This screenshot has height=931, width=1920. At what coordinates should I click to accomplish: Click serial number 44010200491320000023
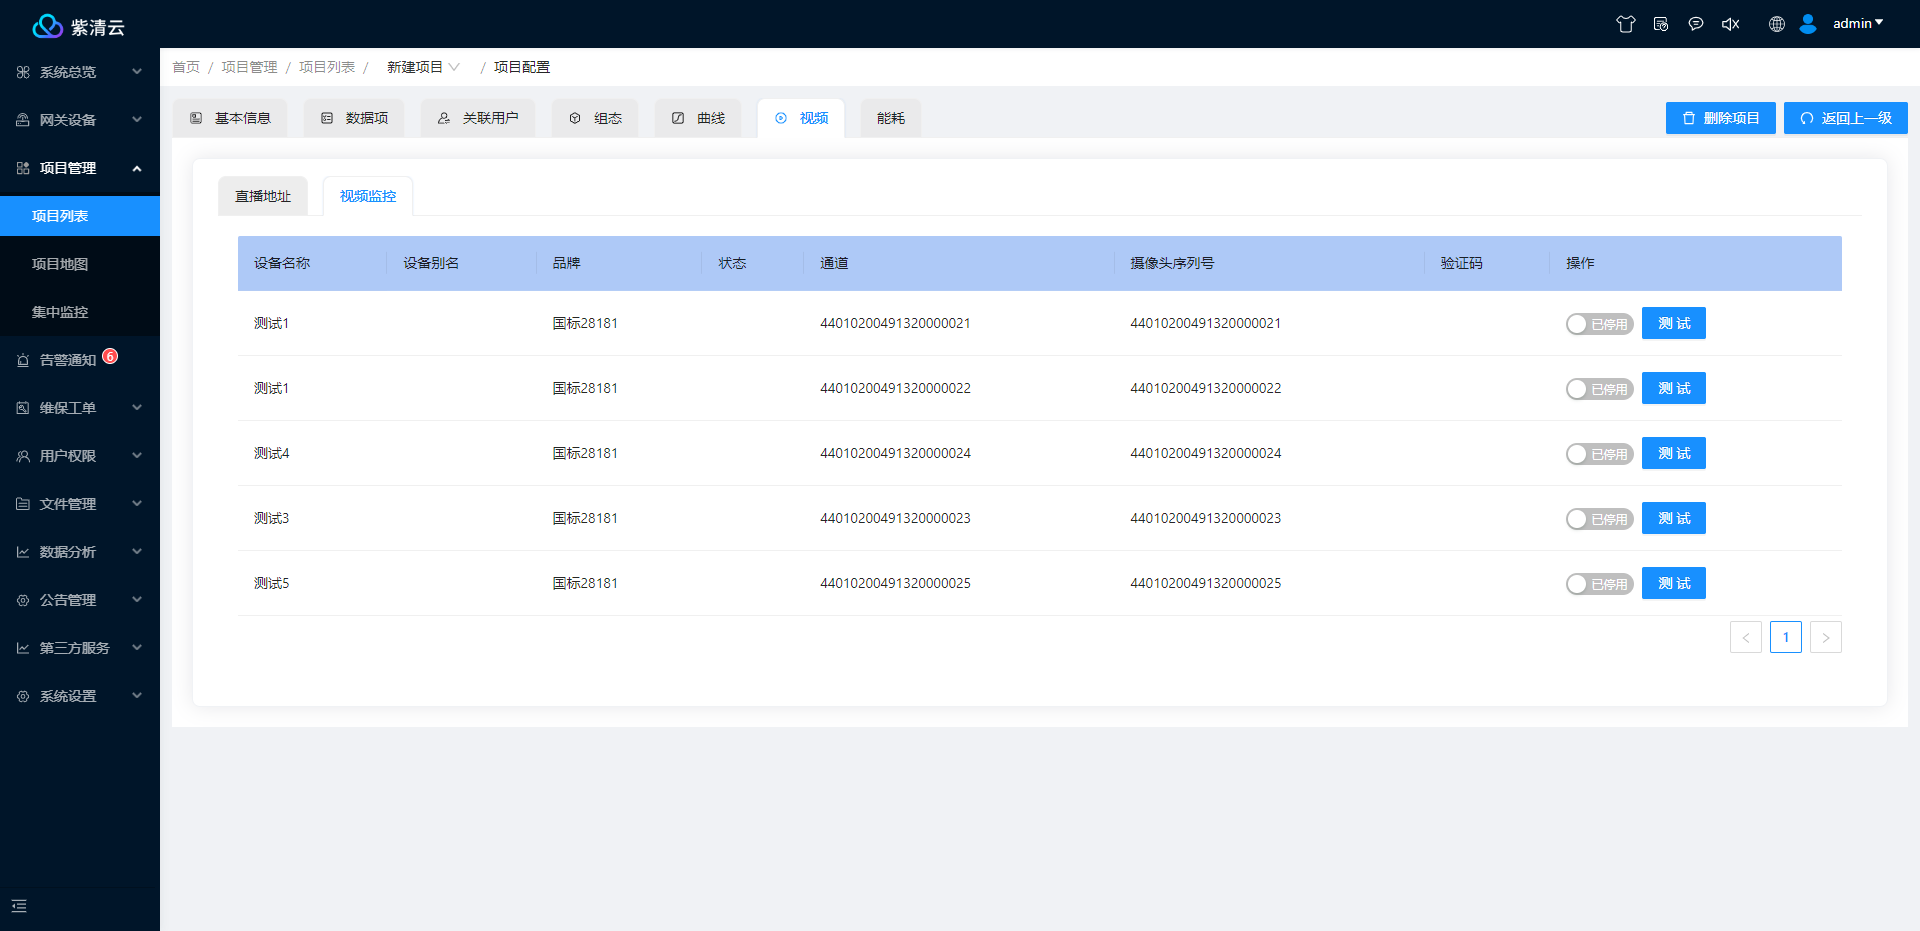point(1205,518)
